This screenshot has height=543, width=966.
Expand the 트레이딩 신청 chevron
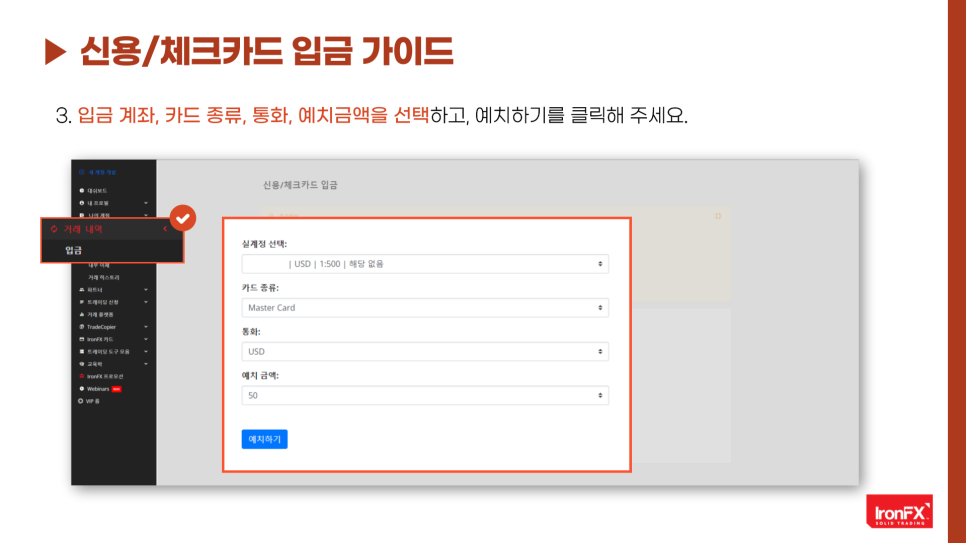tap(146, 302)
